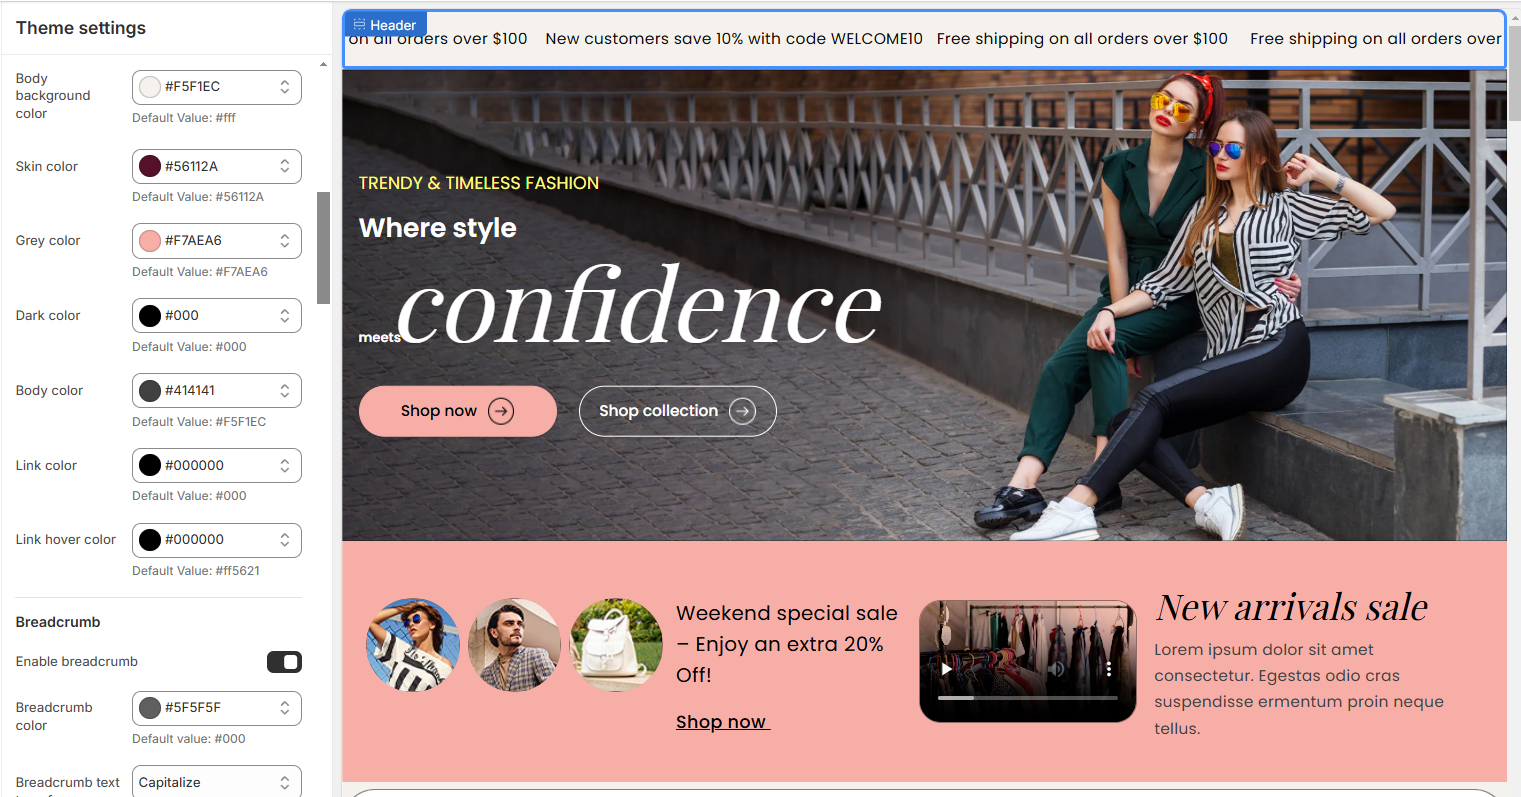Click the Breadcrumb color #5F5F5F swatch
Screen dimensions: 1521x797
150,708
